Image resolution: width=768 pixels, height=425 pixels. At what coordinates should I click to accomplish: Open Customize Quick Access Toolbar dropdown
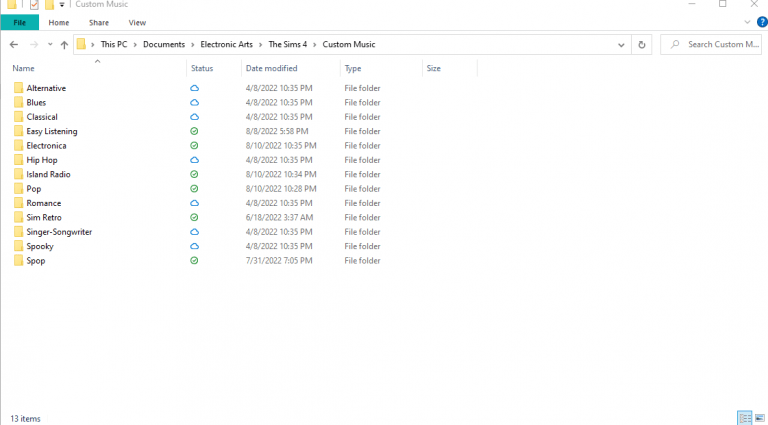(62, 5)
